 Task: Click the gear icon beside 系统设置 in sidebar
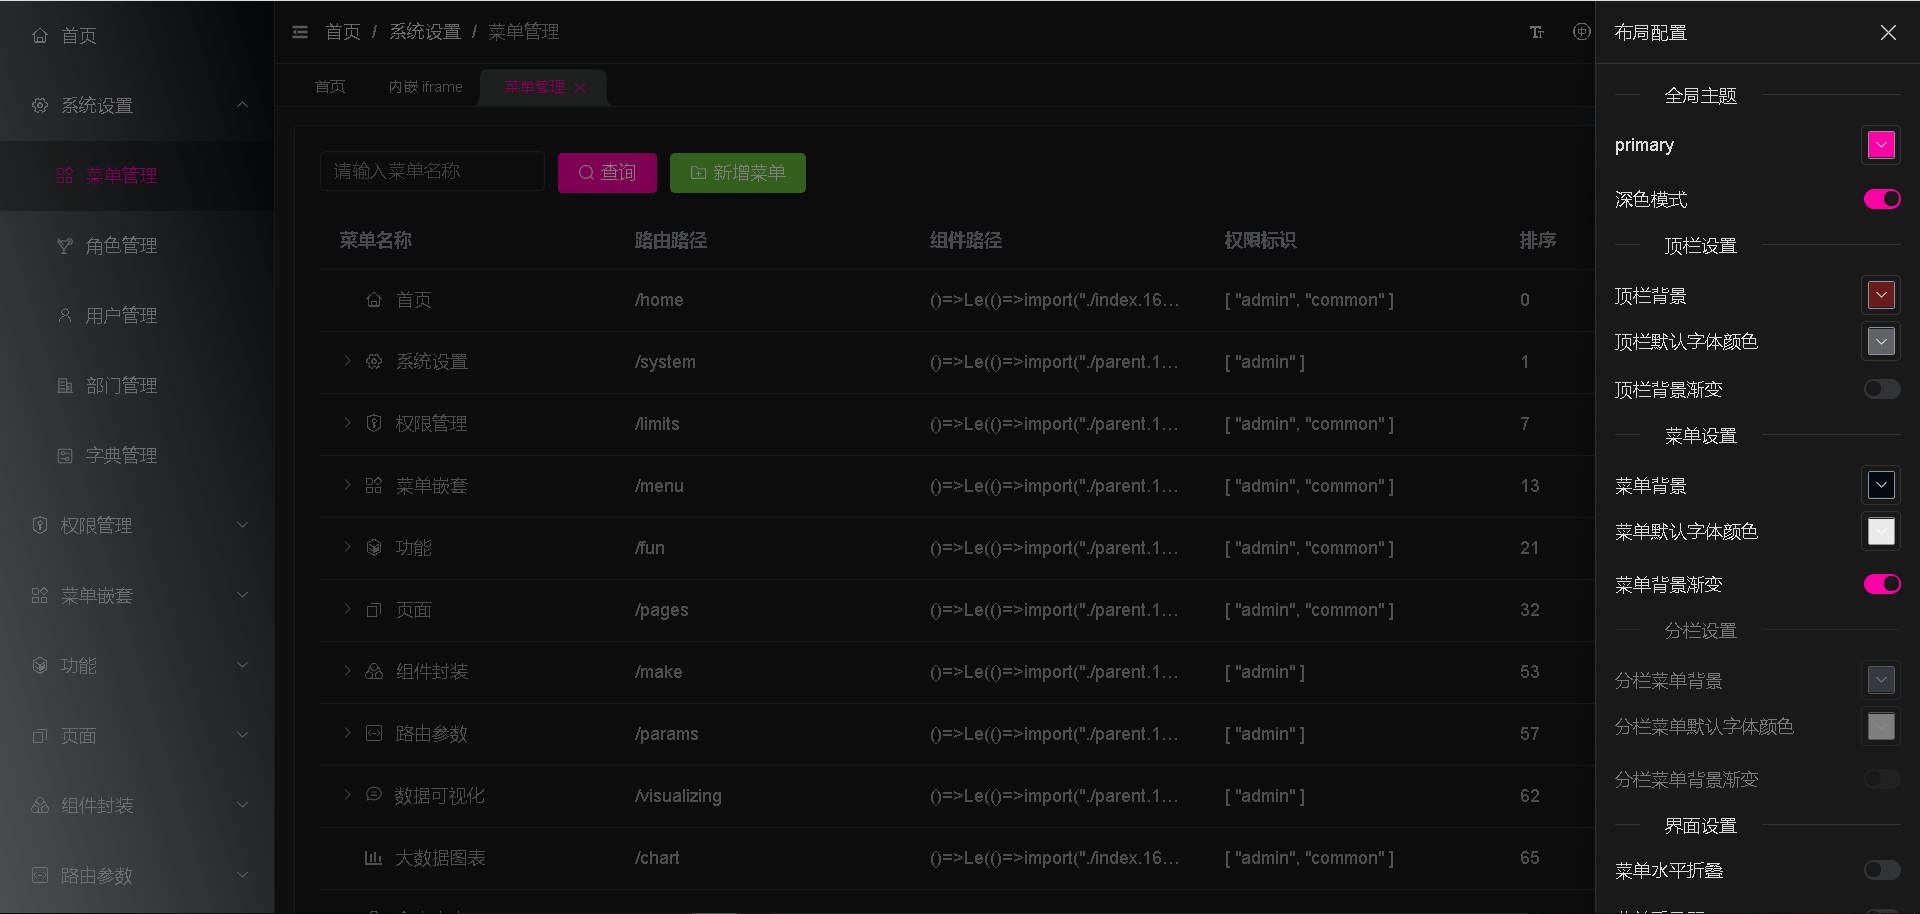tap(40, 105)
